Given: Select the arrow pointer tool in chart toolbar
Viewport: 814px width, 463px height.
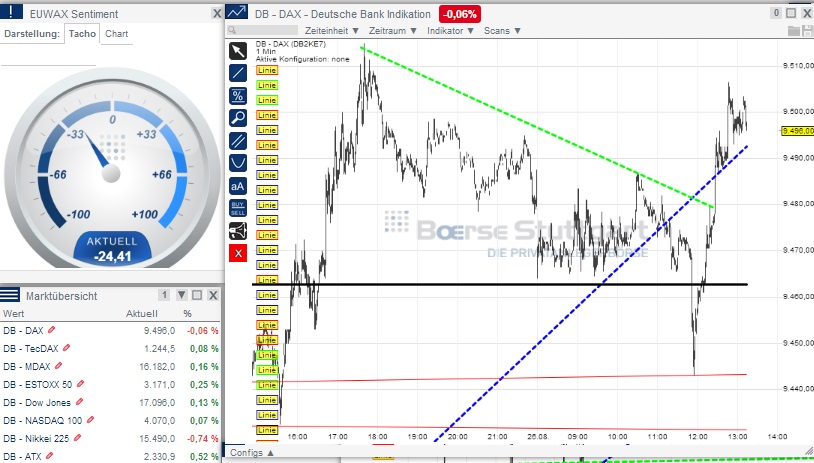Looking at the screenshot, I should [x=238, y=51].
